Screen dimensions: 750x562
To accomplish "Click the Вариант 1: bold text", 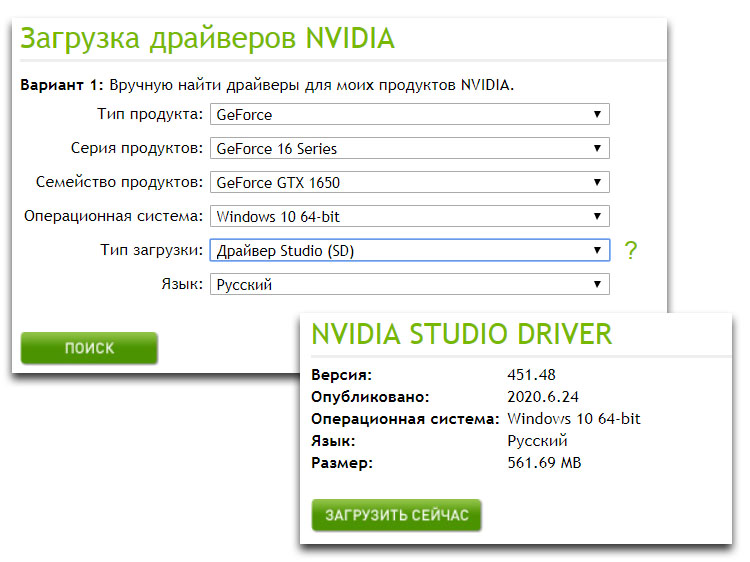I will point(62,85).
